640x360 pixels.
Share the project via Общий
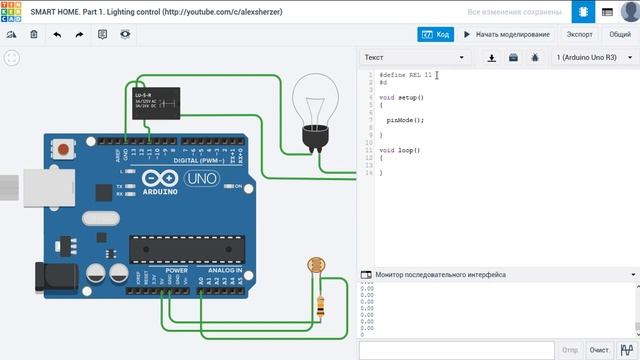pos(620,35)
